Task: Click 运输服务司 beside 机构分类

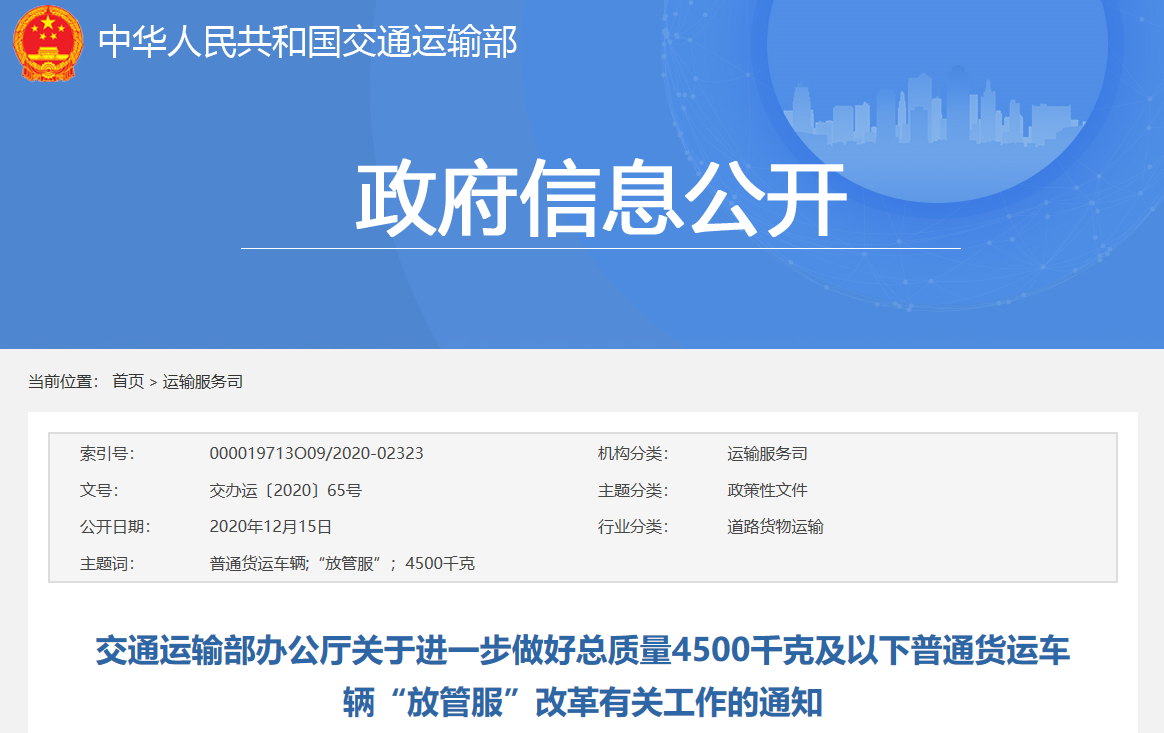Action: coord(767,453)
